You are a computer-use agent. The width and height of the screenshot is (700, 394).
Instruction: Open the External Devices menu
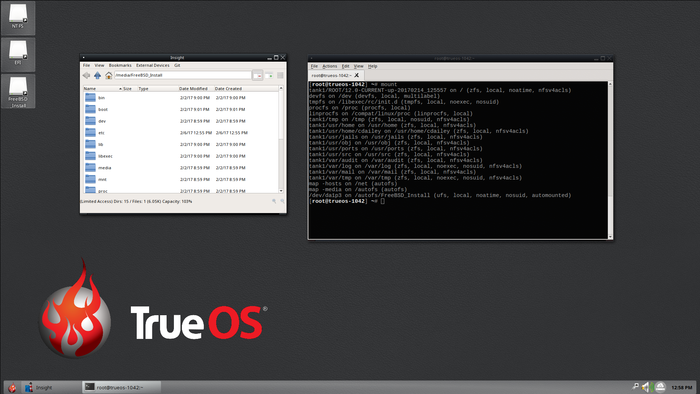[153, 65]
